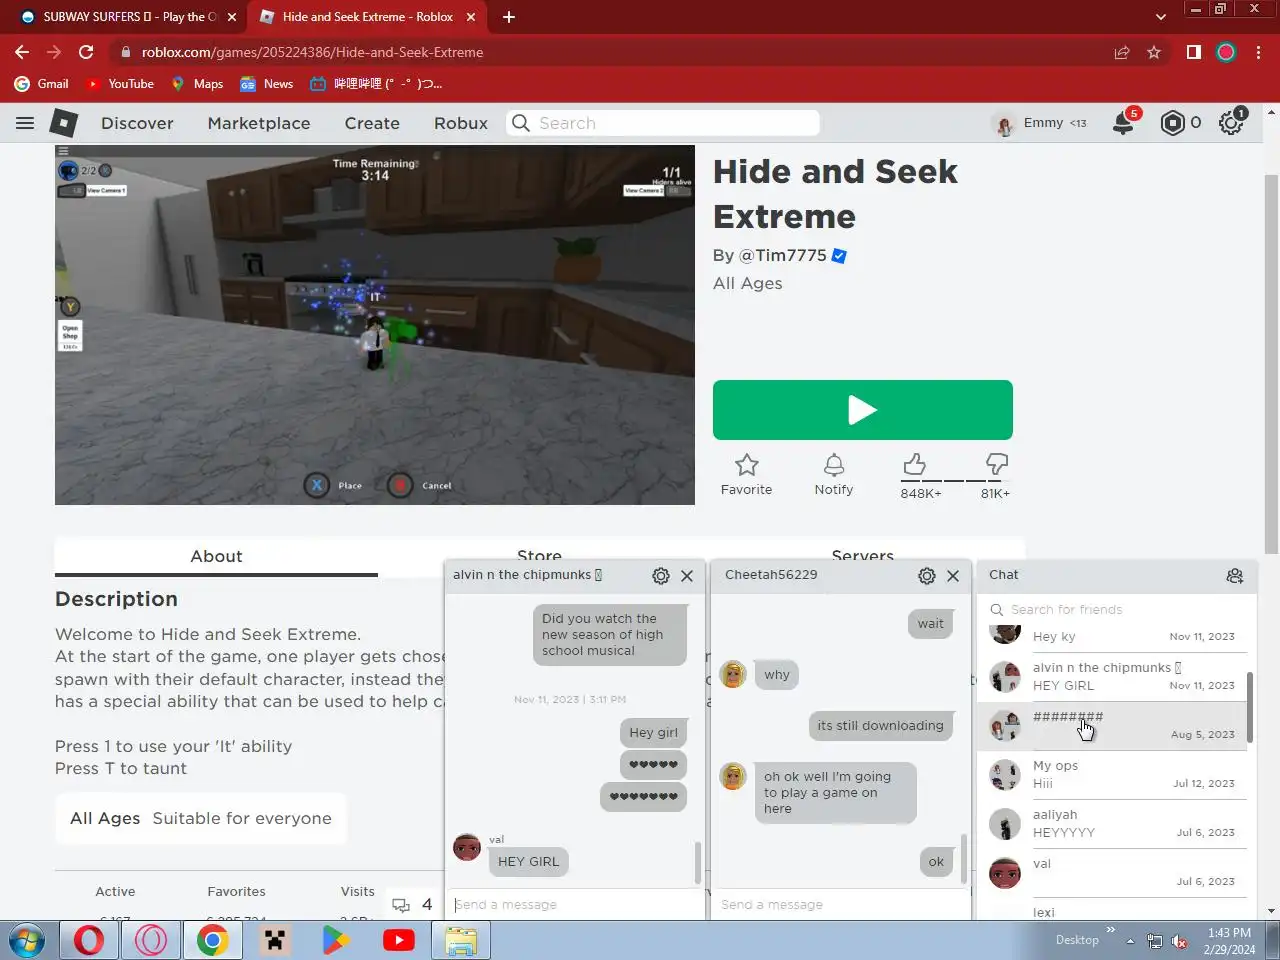Open settings gear in Cheetah56229 chat
1280x960 pixels.
click(927, 576)
